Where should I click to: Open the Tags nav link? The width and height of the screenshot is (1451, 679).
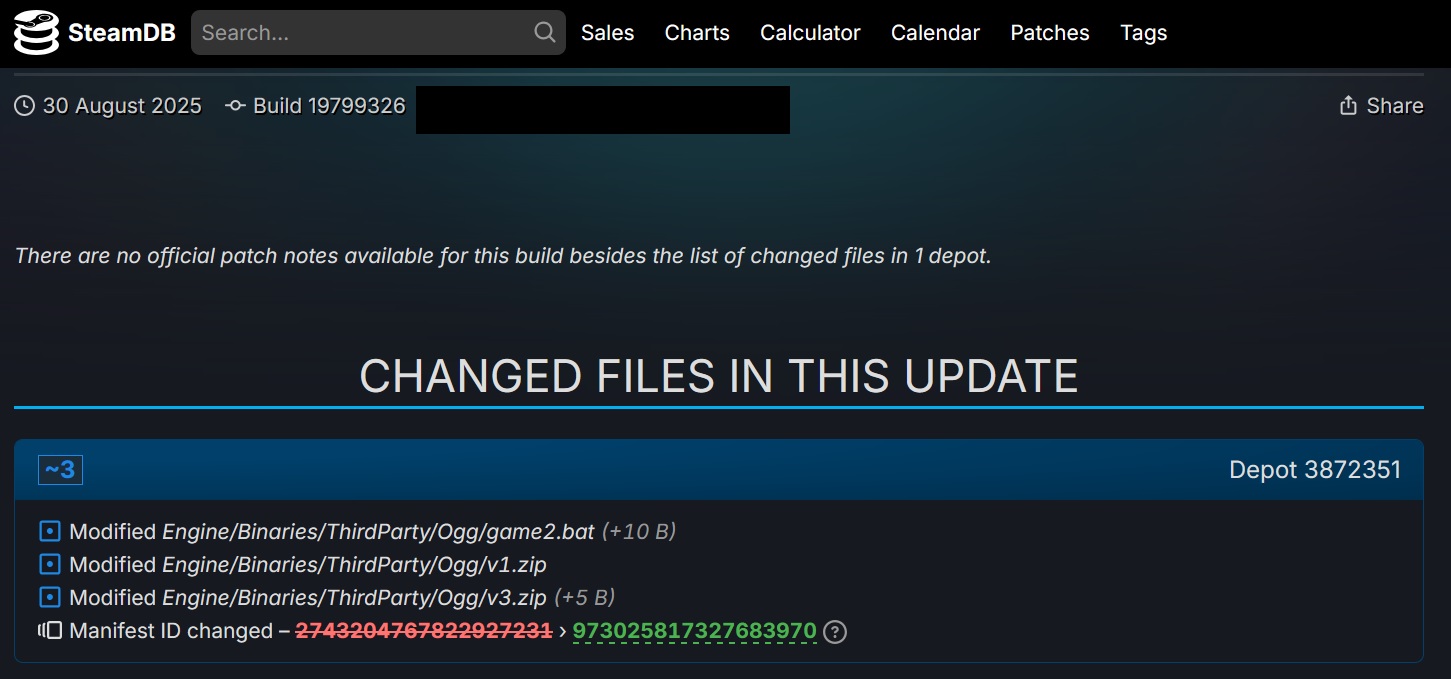coord(1144,33)
